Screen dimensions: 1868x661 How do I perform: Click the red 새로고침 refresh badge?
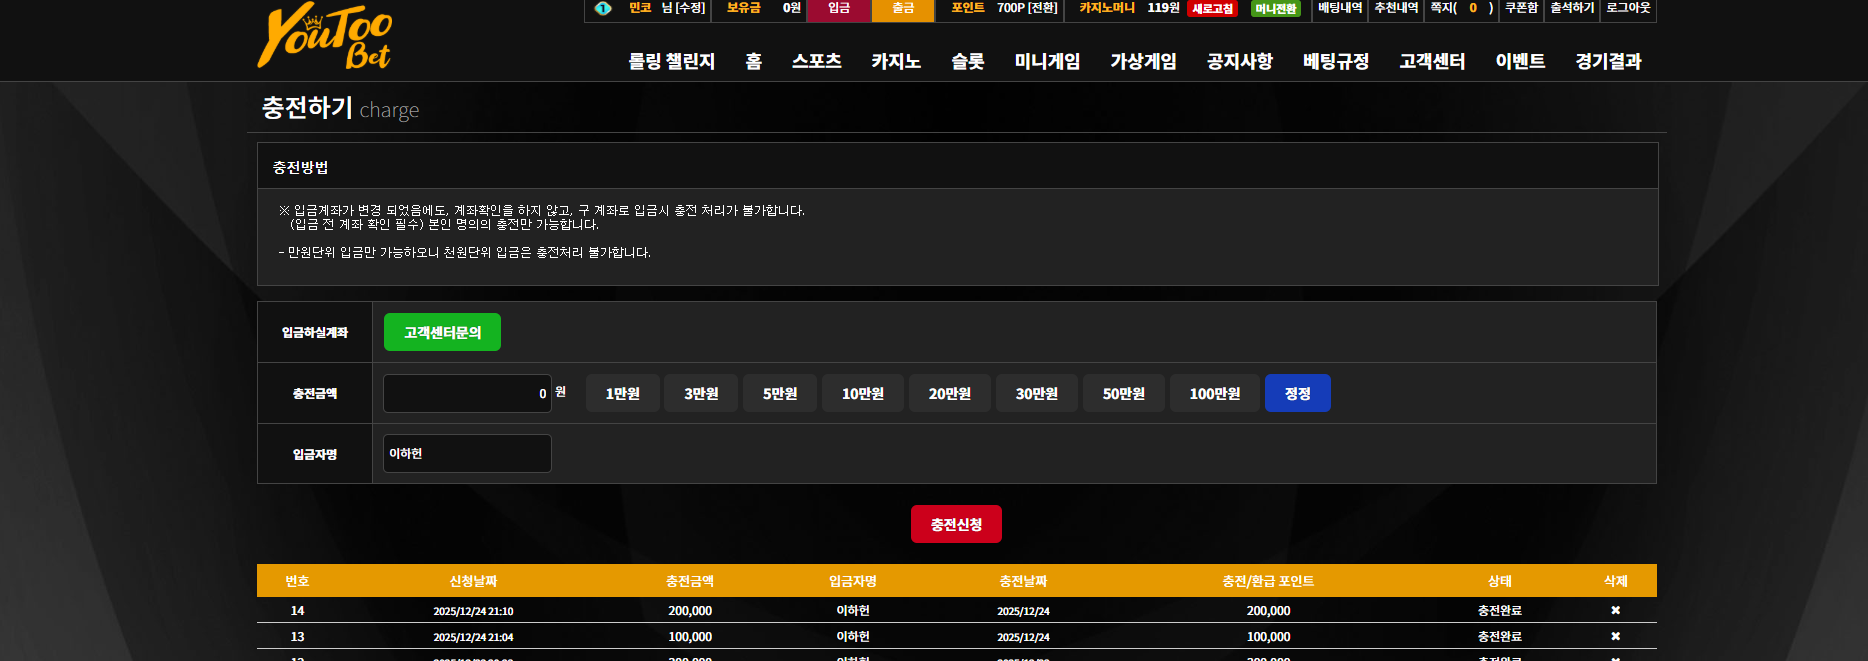pos(1212,9)
